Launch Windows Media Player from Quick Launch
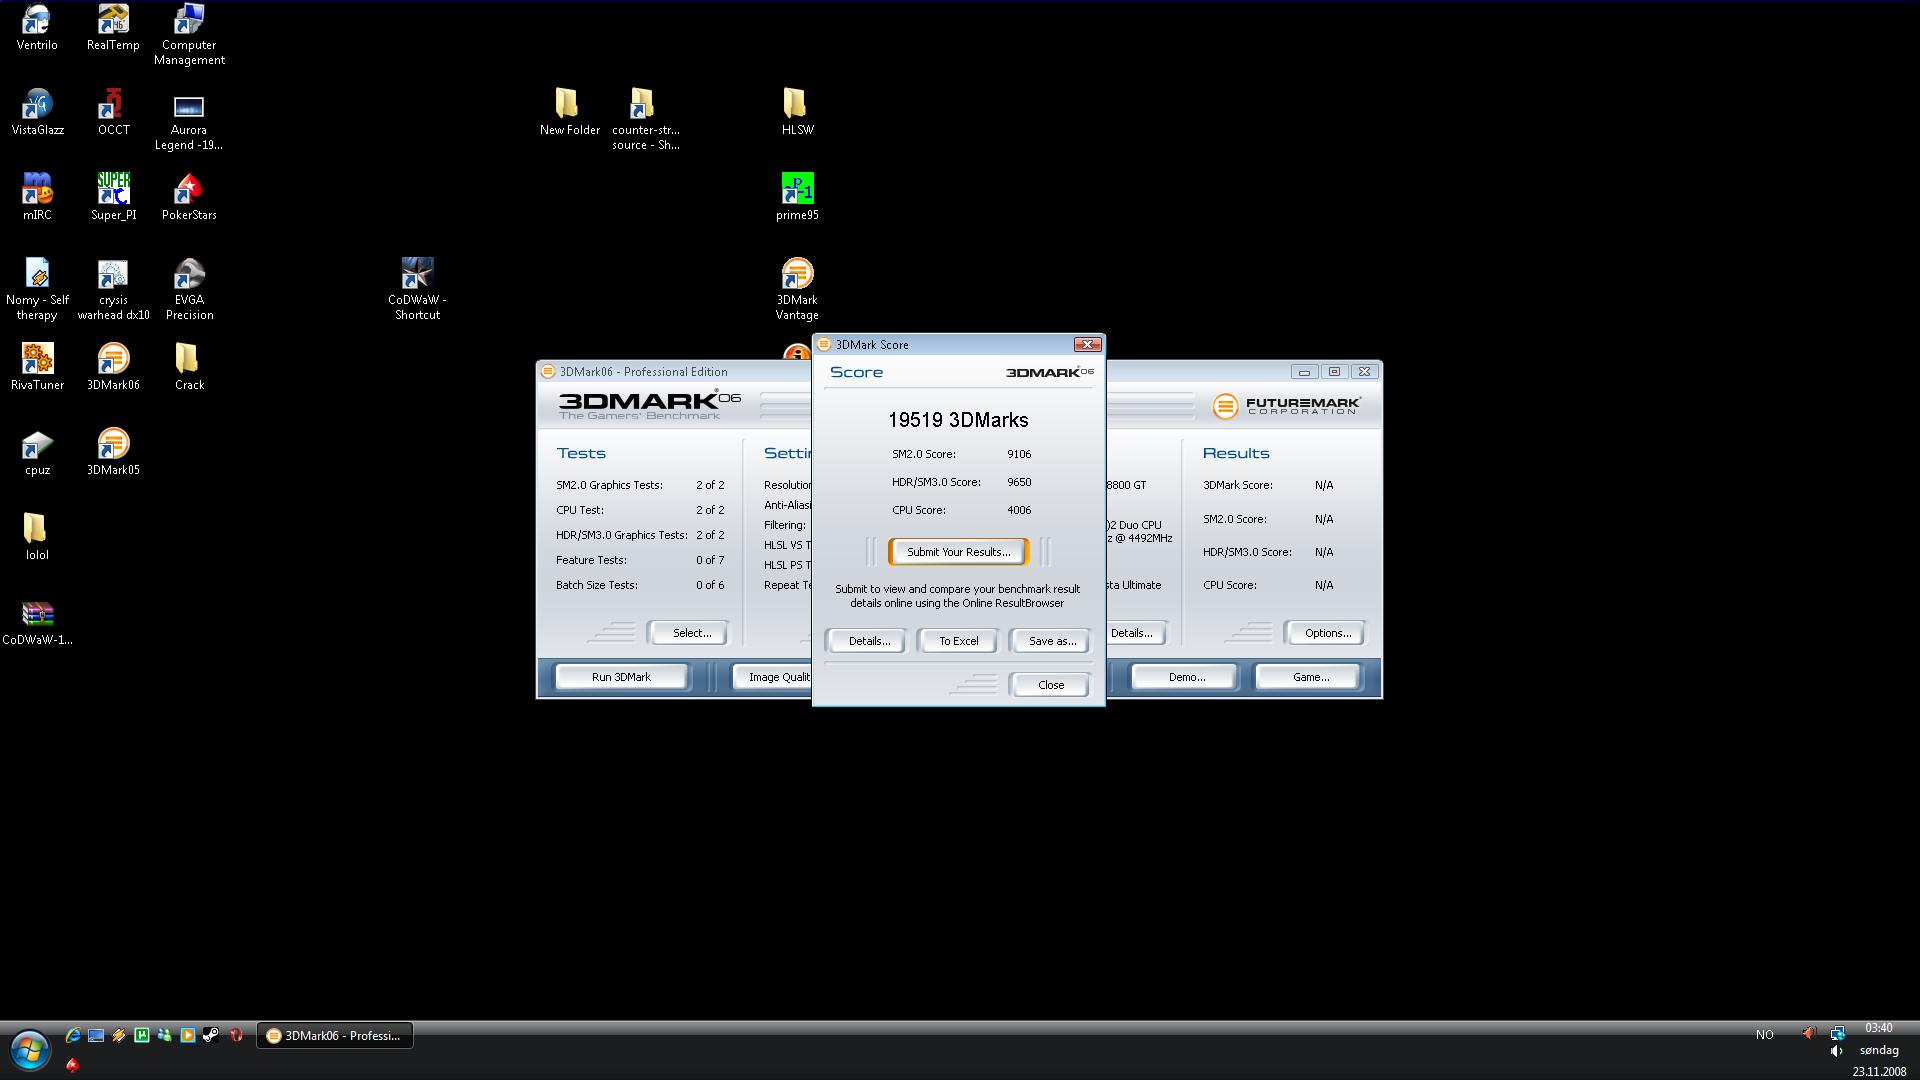Image resolution: width=1920 pixels, height=1080 pixels. (188, 1036)
